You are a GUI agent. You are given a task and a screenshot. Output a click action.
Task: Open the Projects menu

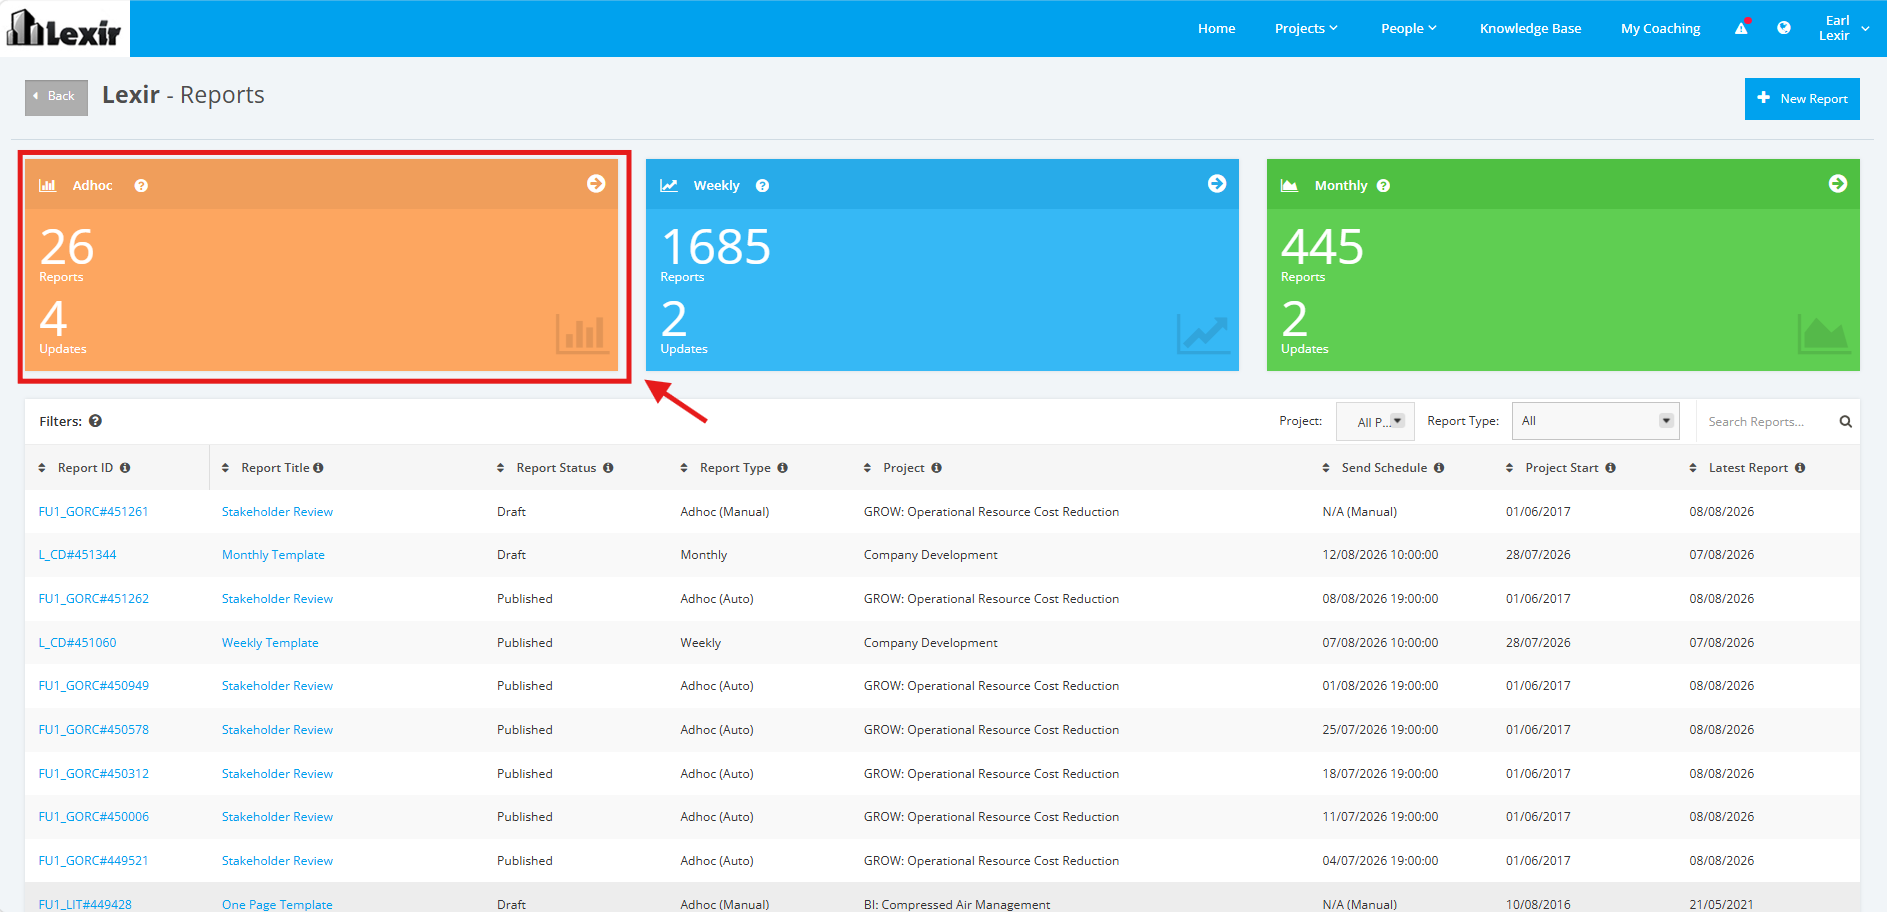pyautogui.click(x=1306, y=28)
